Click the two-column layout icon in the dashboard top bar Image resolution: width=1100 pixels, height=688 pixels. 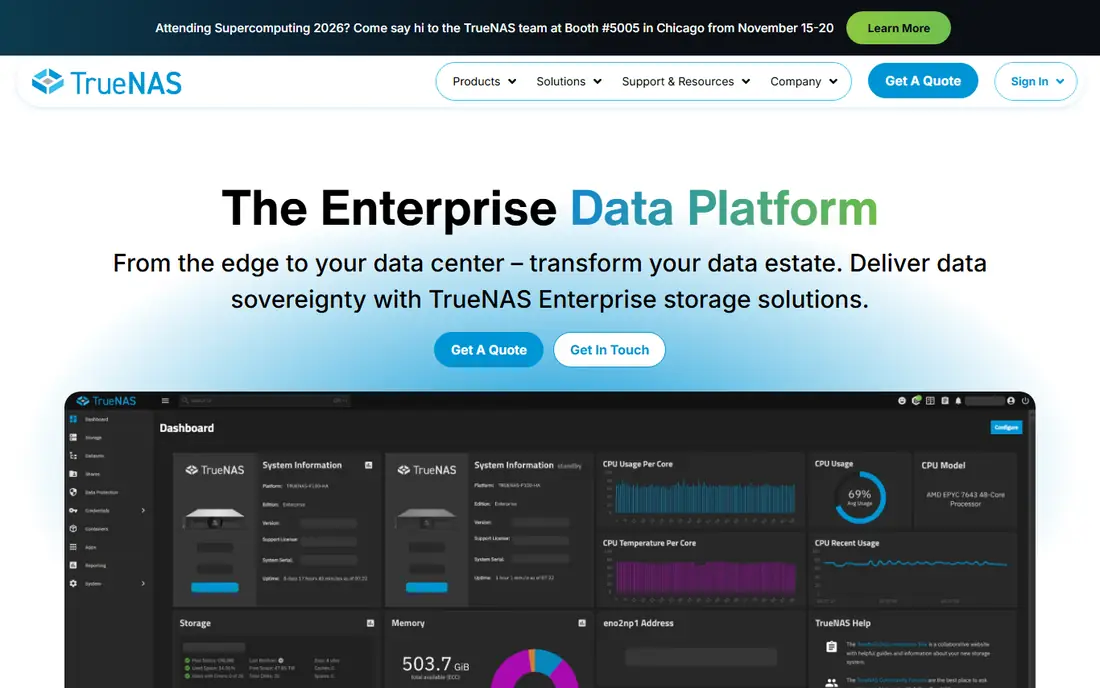(930, 401)
